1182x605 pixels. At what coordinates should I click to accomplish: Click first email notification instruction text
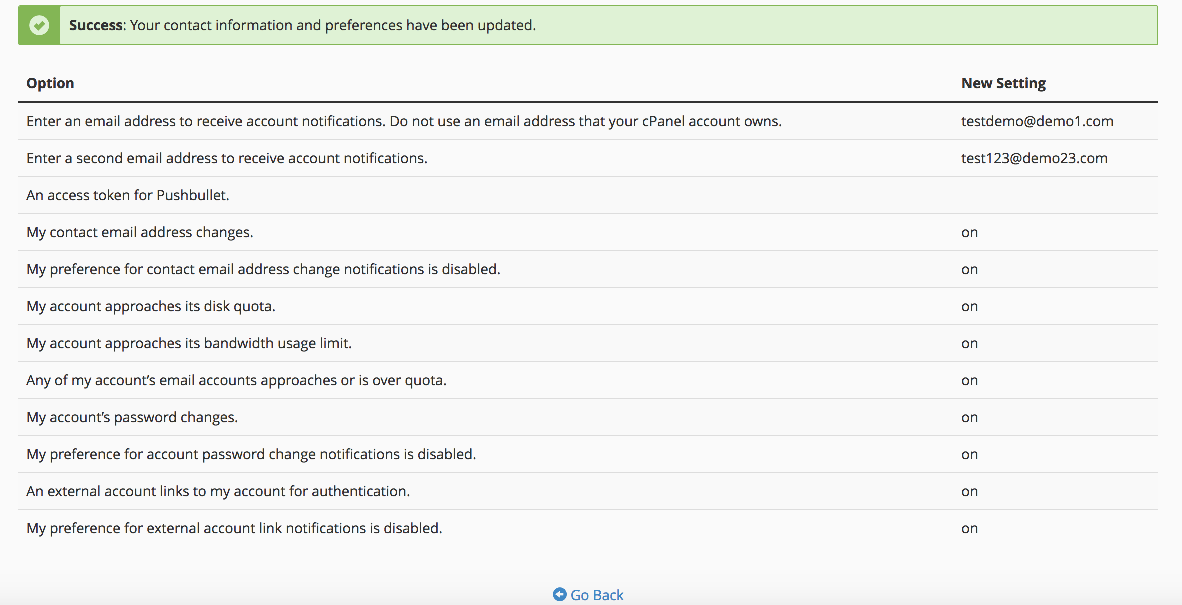pyautogui.click(x=403, y=121)
